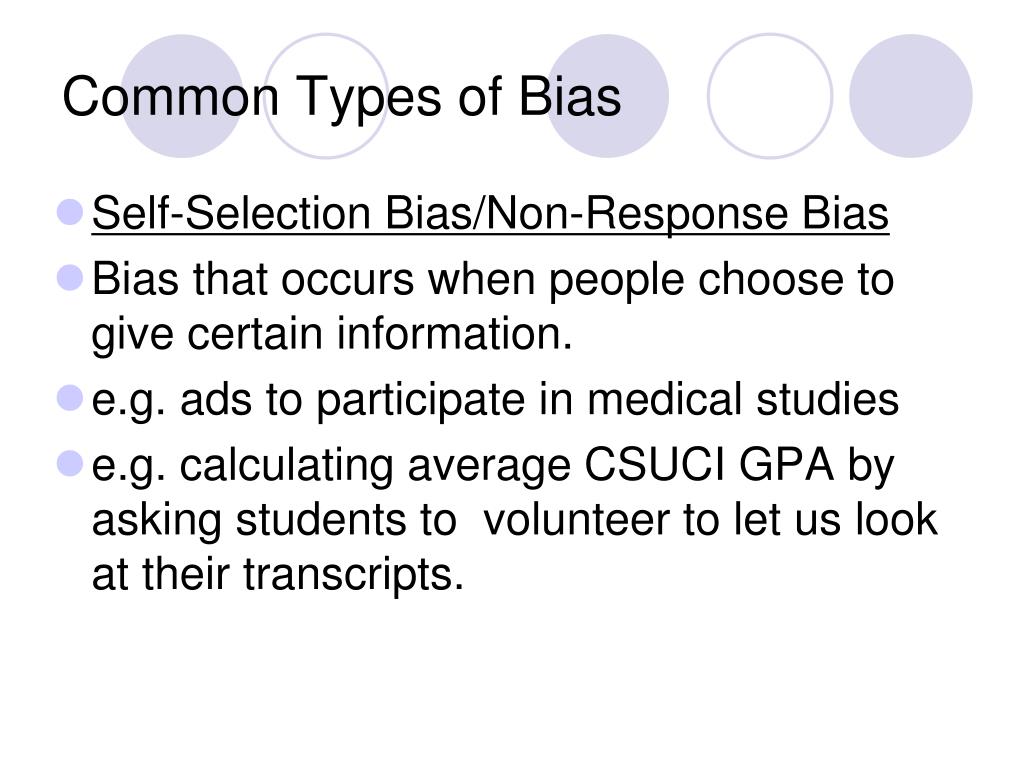Image resolution: width=1024 pixels, height=768 pixels.
Task: Click the filled circle behind the word 'Bias'
Action: (x=607, y=96)
